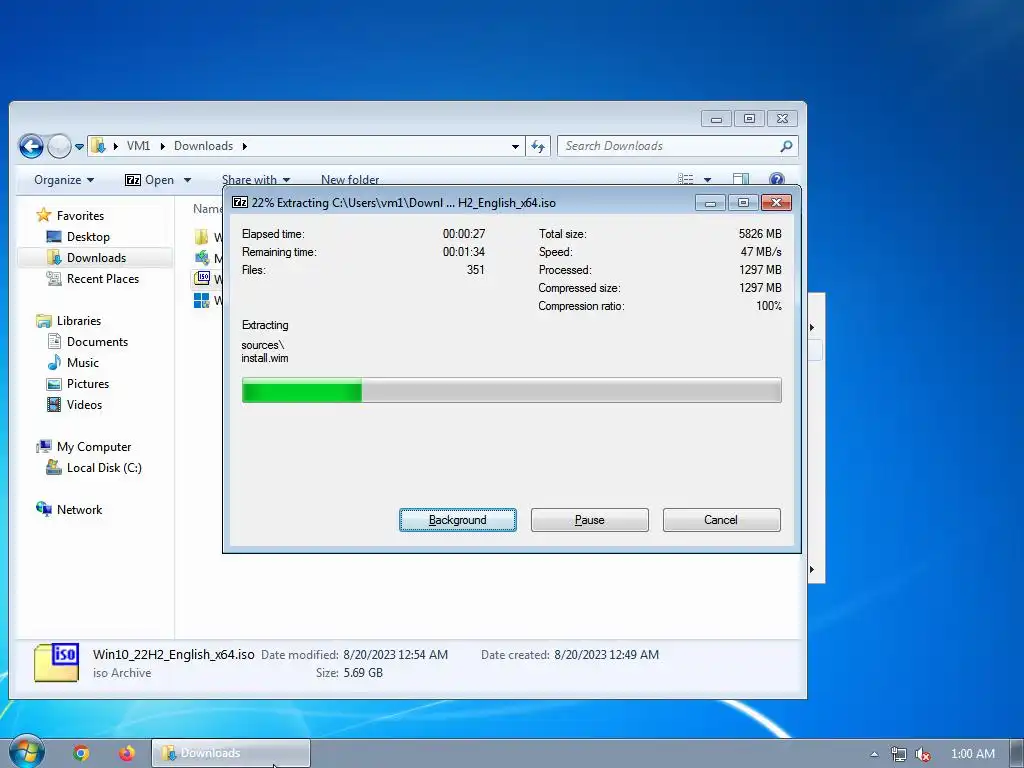
Task: Launch Firefox from the taskbar
Action: pos(127,753)
